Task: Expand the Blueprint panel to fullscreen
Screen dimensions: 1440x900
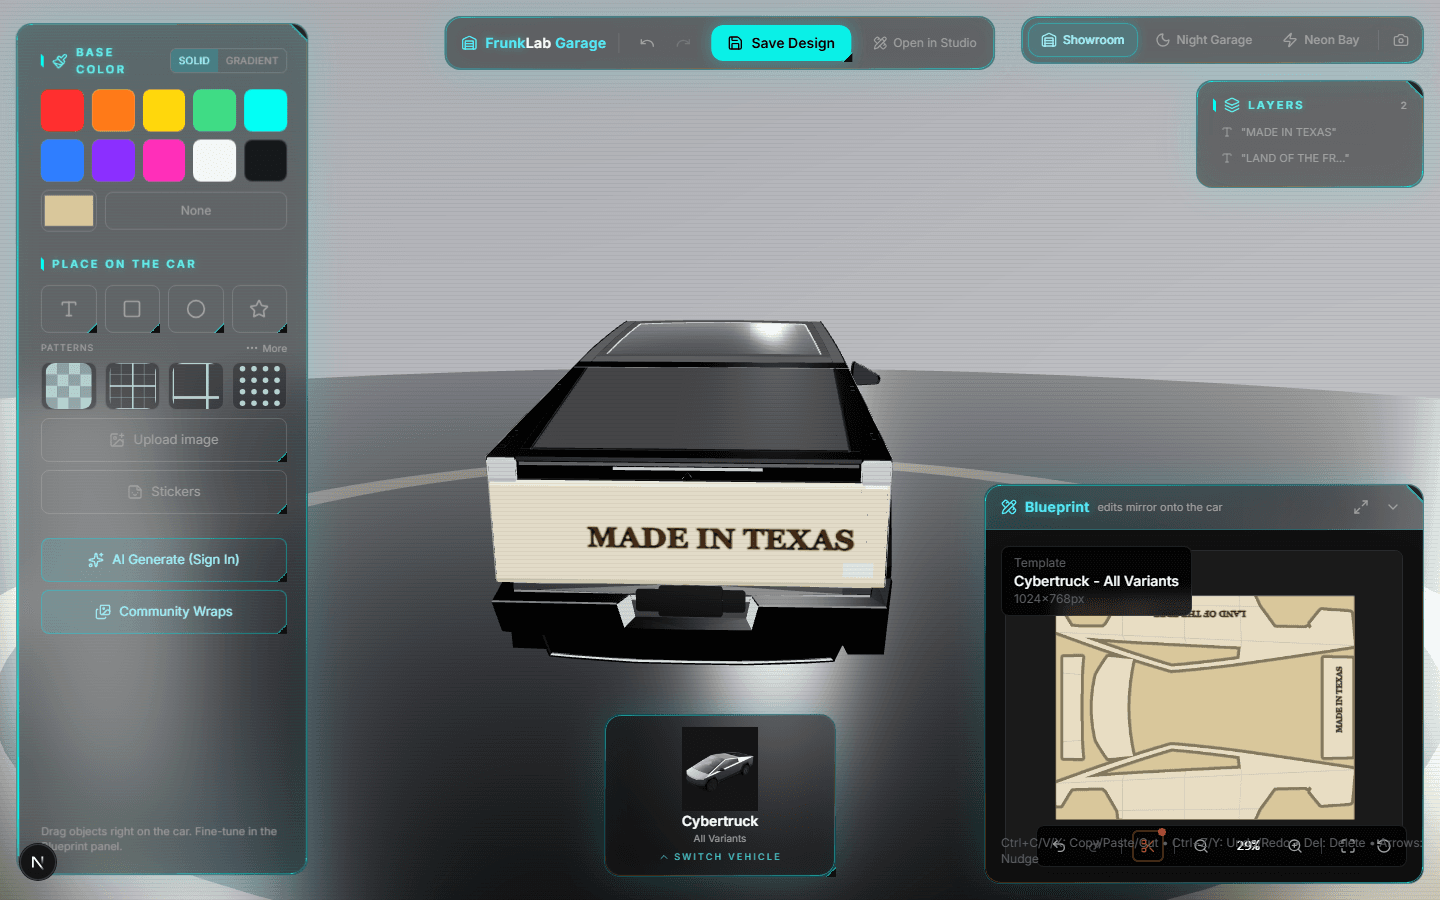Action: point(1361,507)
